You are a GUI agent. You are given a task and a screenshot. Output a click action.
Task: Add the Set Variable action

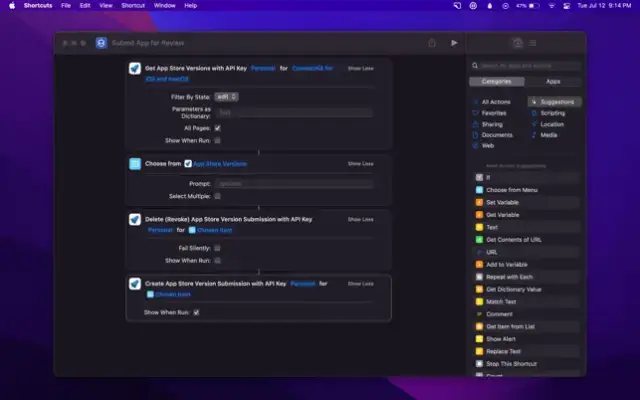pos(527,202)
